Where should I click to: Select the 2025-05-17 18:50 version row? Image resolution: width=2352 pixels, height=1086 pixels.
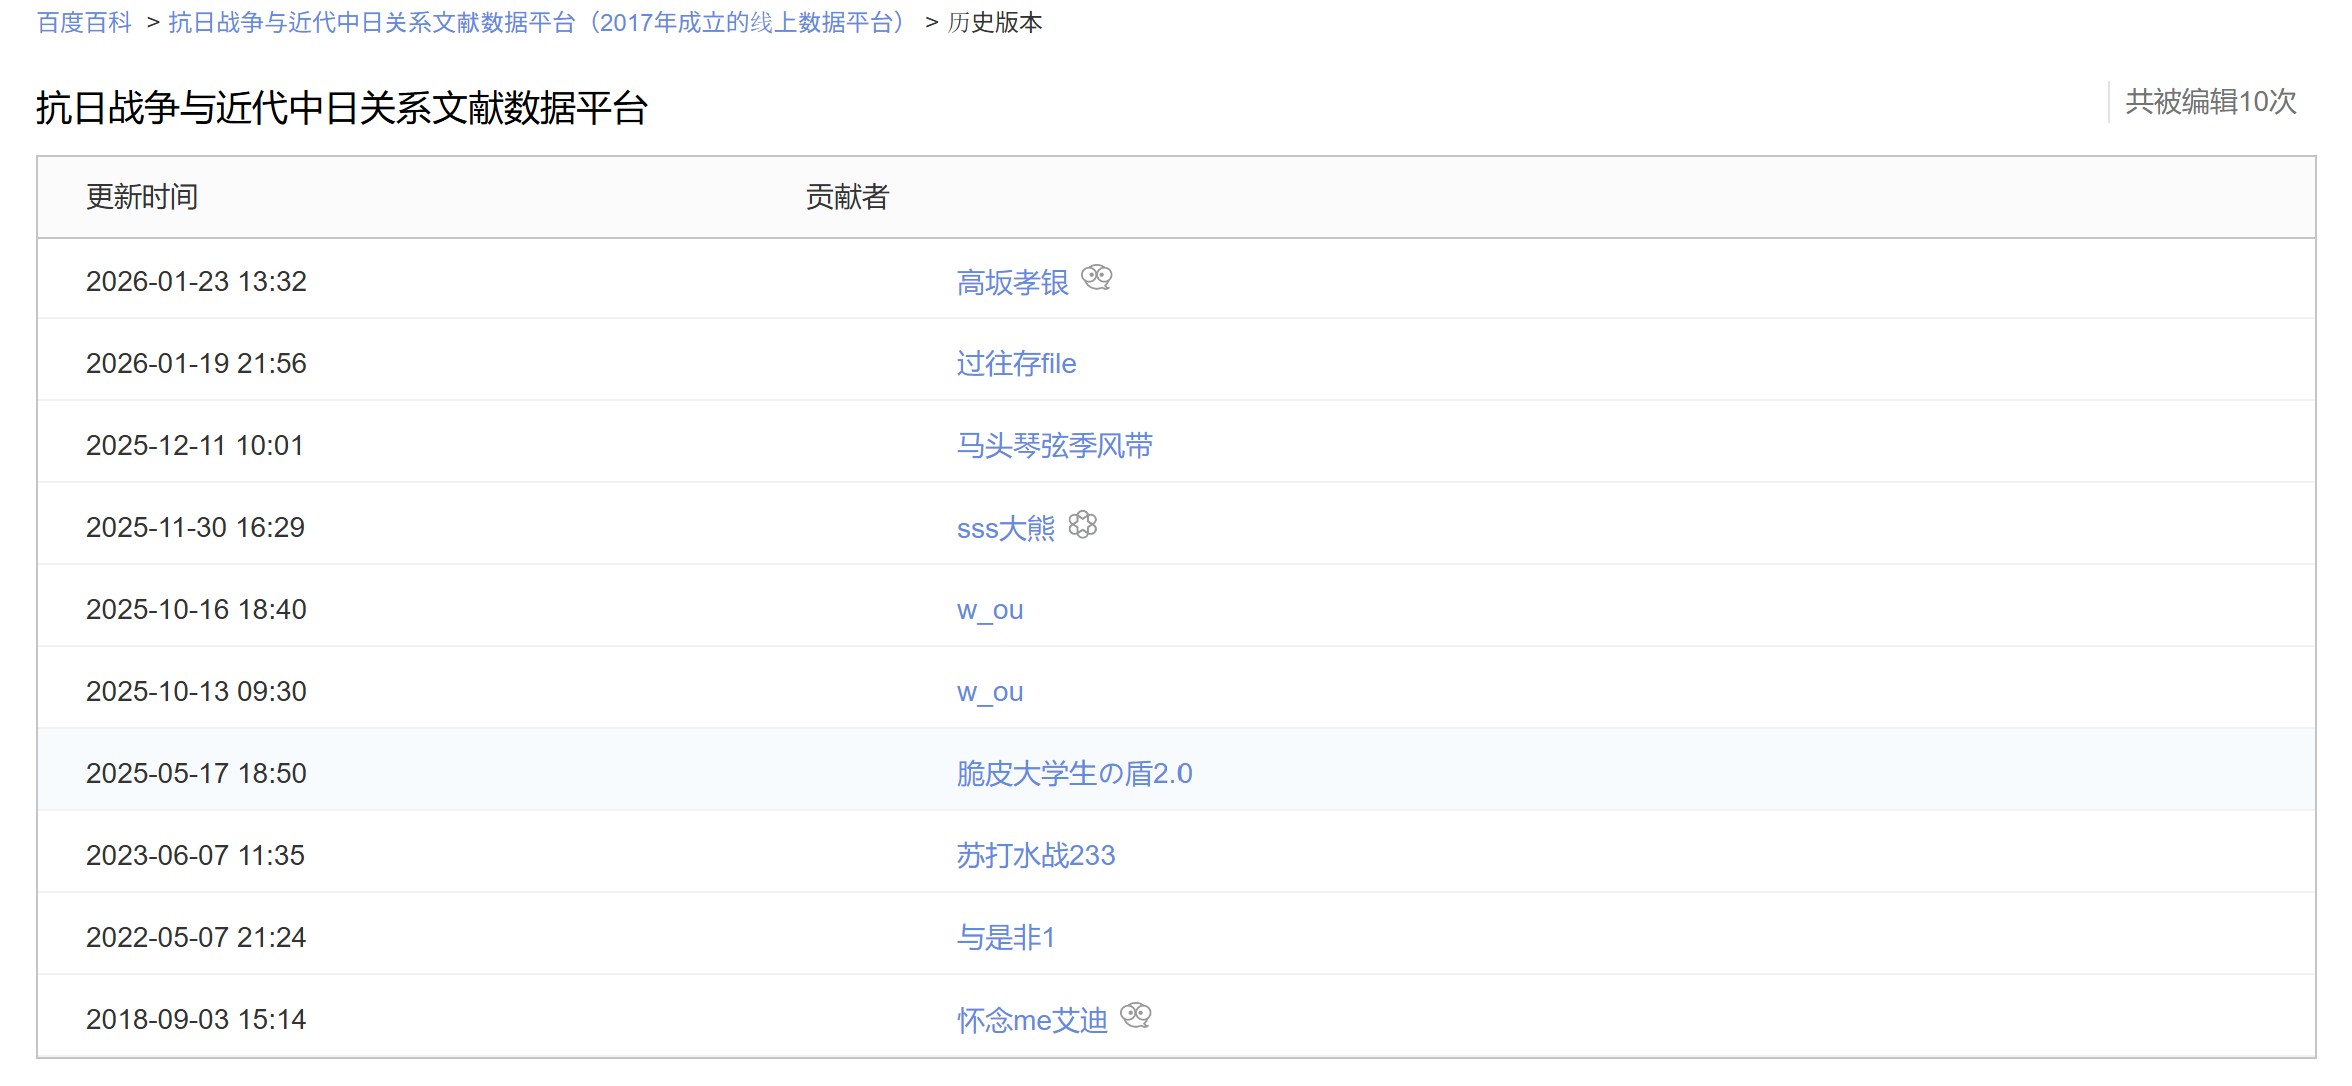[196, 773]
